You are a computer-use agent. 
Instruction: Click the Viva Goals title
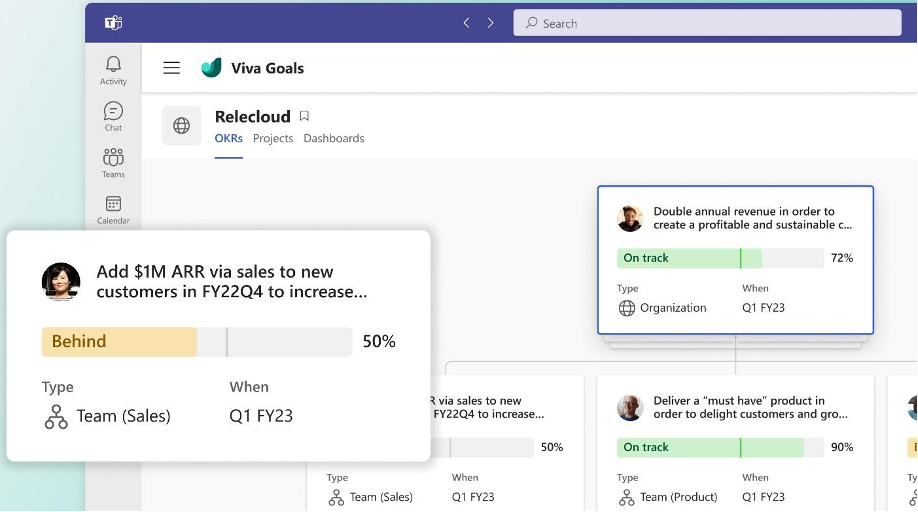pyautogui.click(x=268, y=68)
